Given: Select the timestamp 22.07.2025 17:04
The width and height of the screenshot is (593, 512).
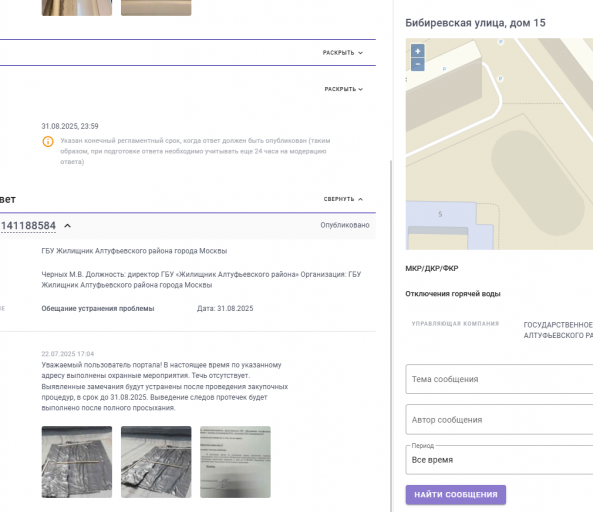Looking at the screenshot, I should point(68,354).
